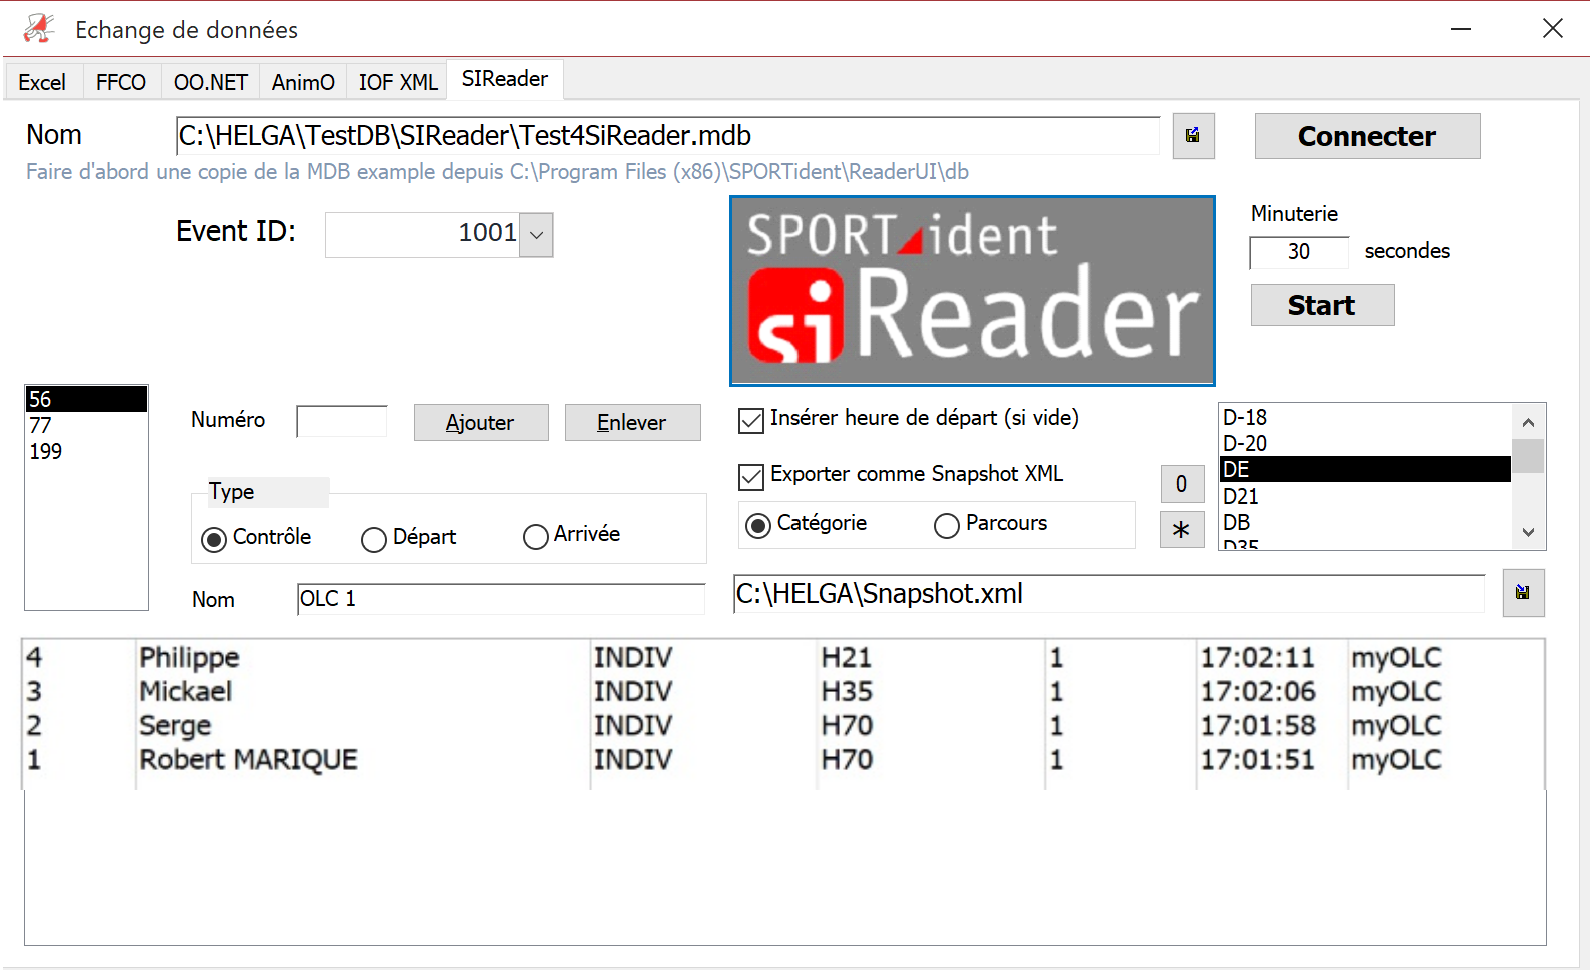This screenshot has height=970, width=1590.
Task: Select the SIReader tab
Action: (x=505, y=79)
